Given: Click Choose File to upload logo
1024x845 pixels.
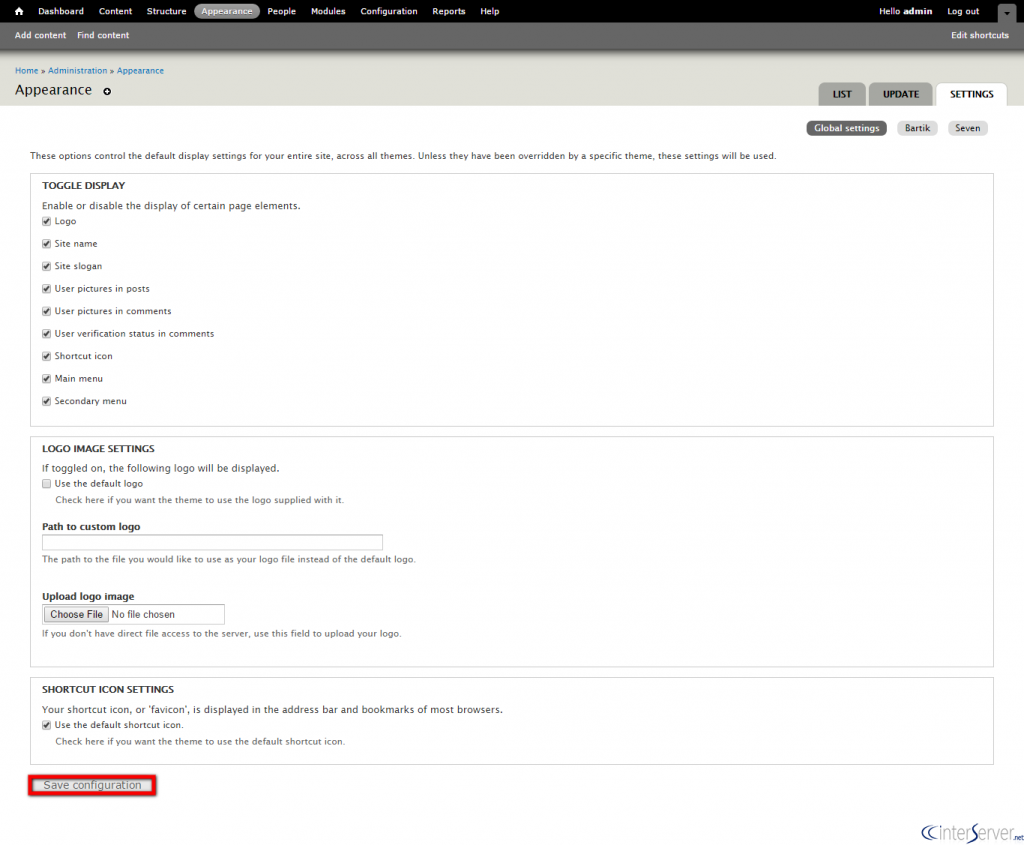Looking at the screenshot, I should tap(76, 614).
